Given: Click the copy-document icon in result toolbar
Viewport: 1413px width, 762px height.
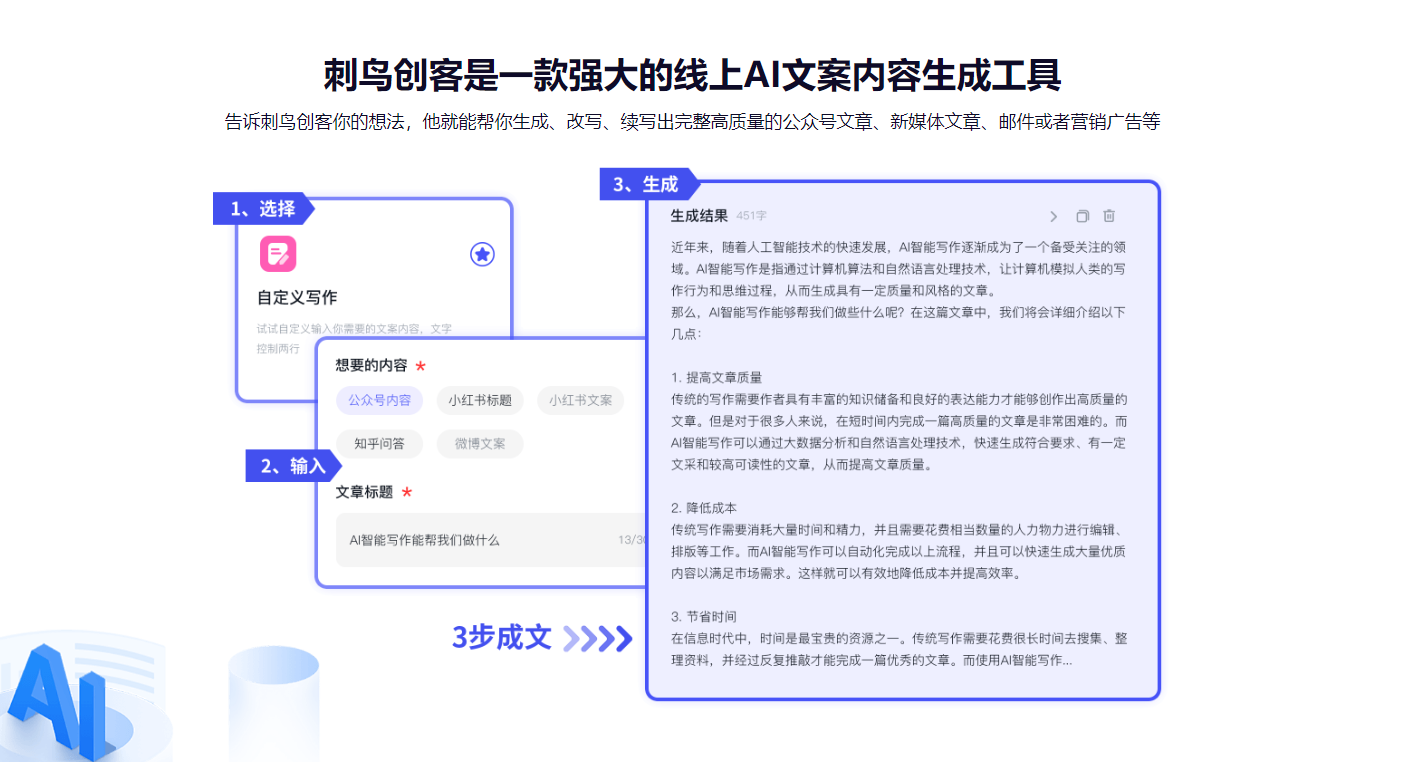Looking at the screenshot, I should 1082,215.
